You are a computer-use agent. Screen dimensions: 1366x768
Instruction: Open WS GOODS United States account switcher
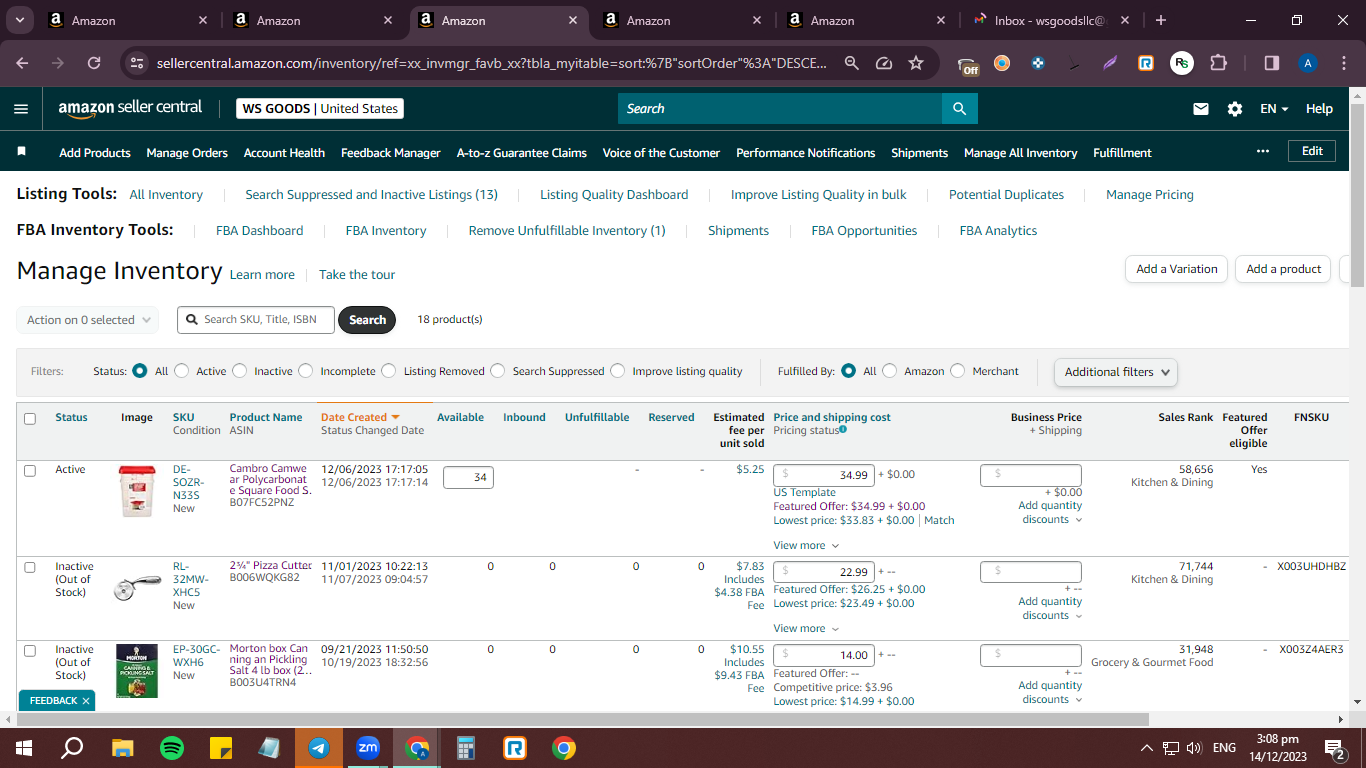[x=320, y=108]
